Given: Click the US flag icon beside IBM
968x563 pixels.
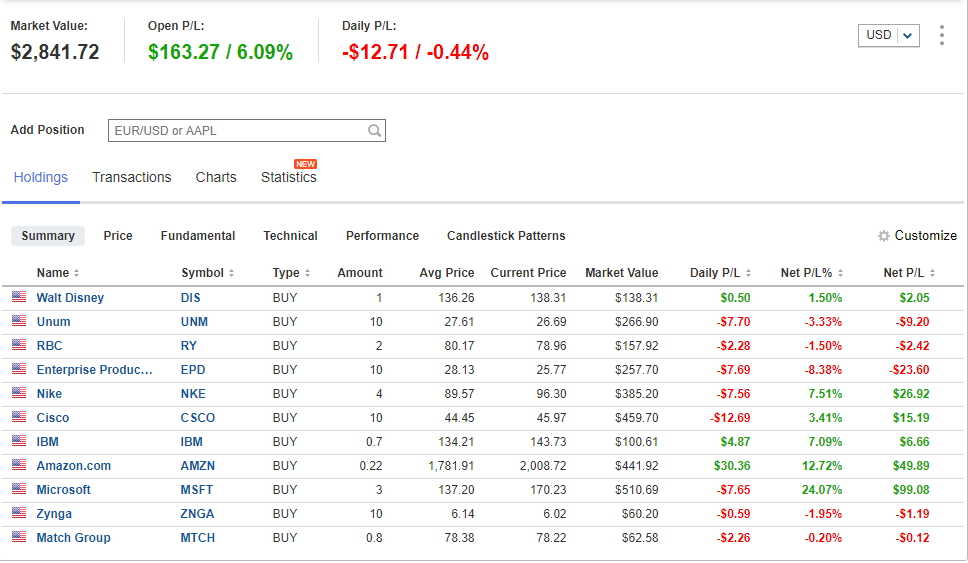Looking at the screenshot, I should coord(19,441).
